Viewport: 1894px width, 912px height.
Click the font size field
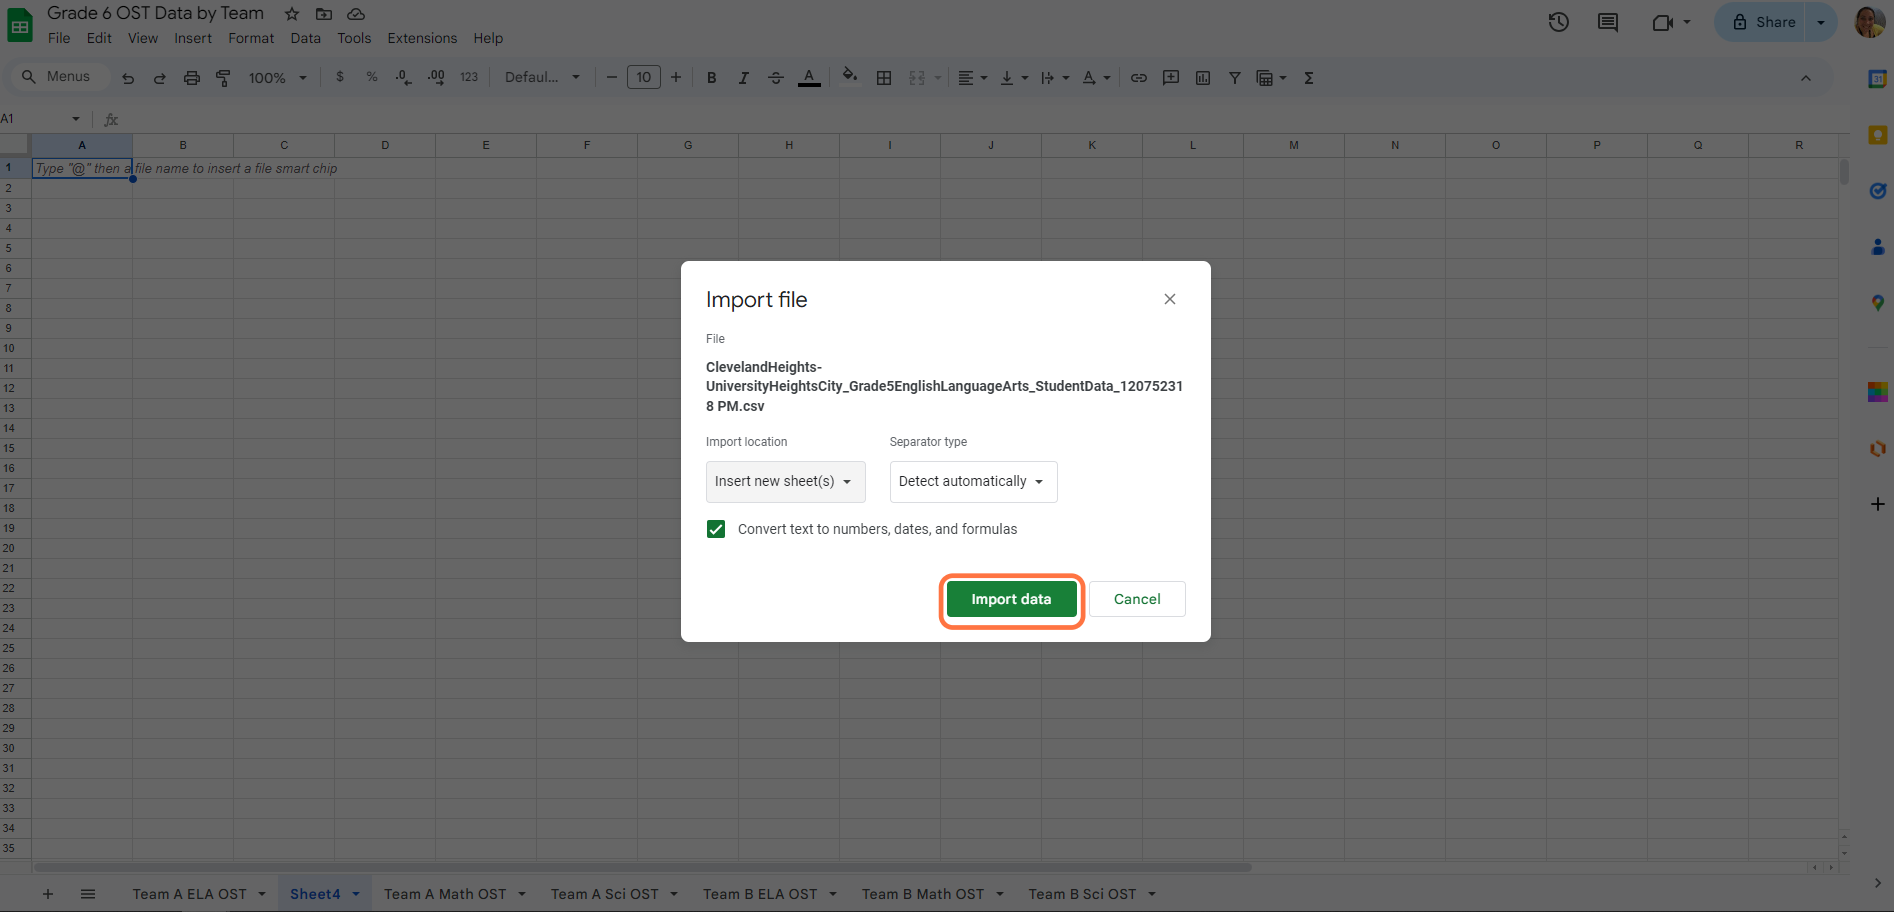644,77
